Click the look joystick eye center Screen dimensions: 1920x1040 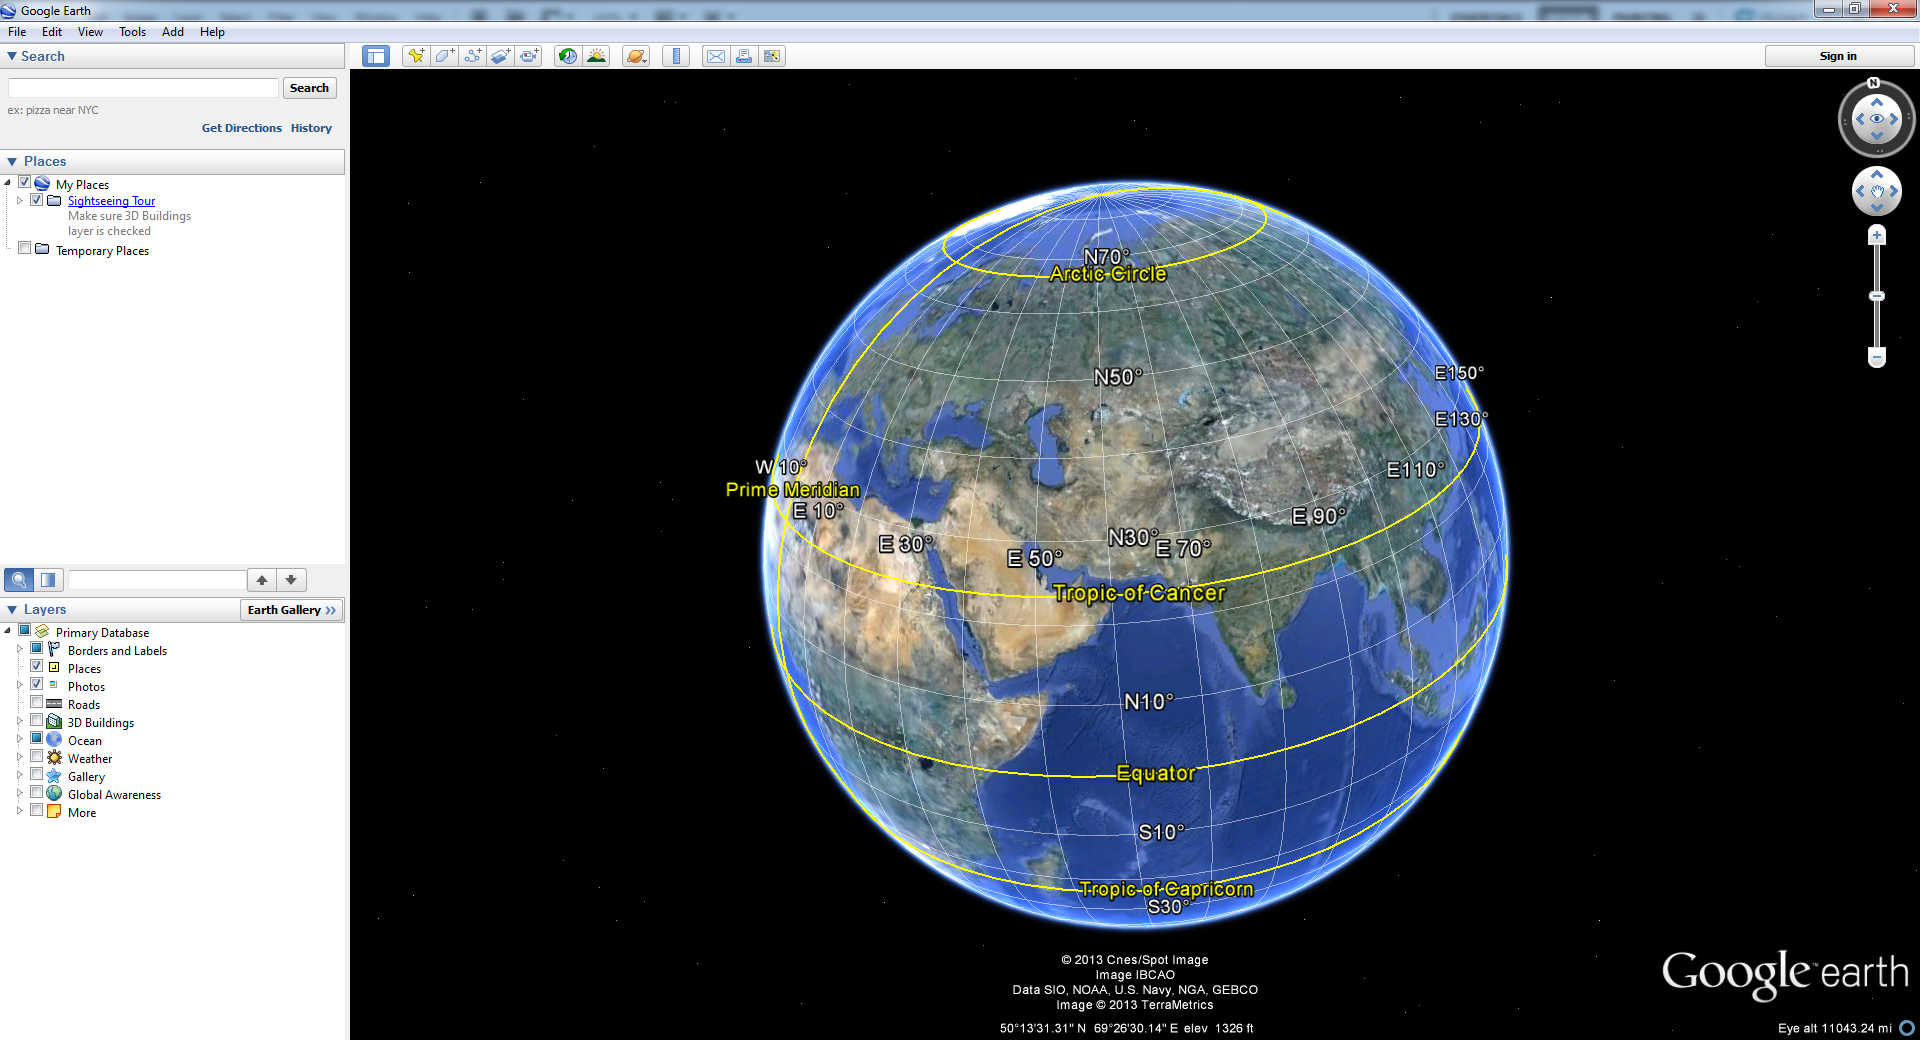(x=1877, y=119)
